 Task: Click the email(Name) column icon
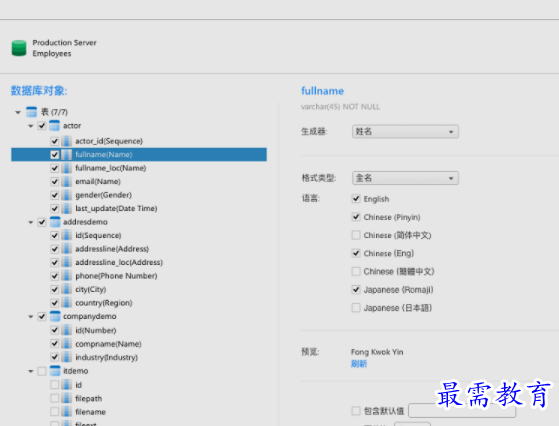pyautogui.click(x=66, y=182)
